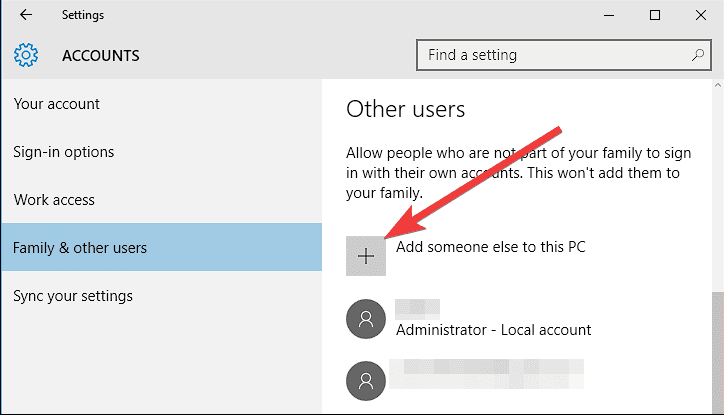
Task: Click the avatar icon below the Administrator account
Action: (x=365, y=379)
